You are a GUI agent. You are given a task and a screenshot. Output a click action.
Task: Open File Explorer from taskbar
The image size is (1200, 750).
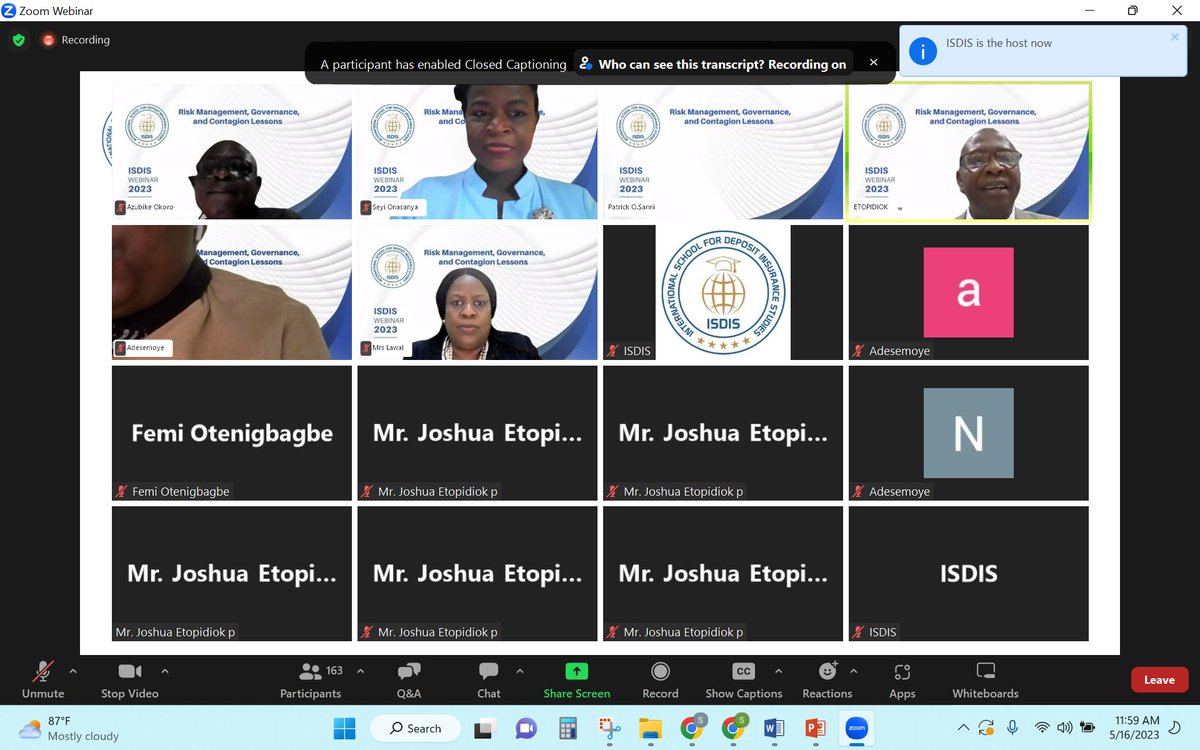click(650, 728)
